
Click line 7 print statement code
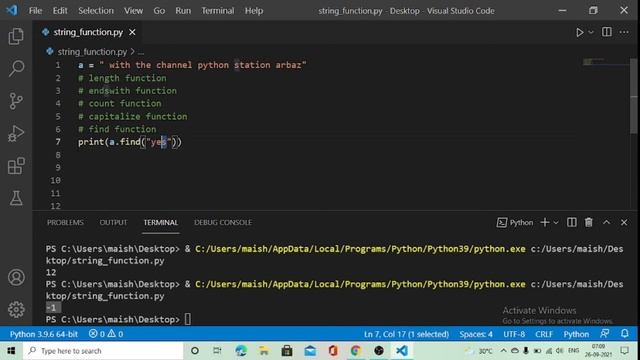[x=130, y=142]
